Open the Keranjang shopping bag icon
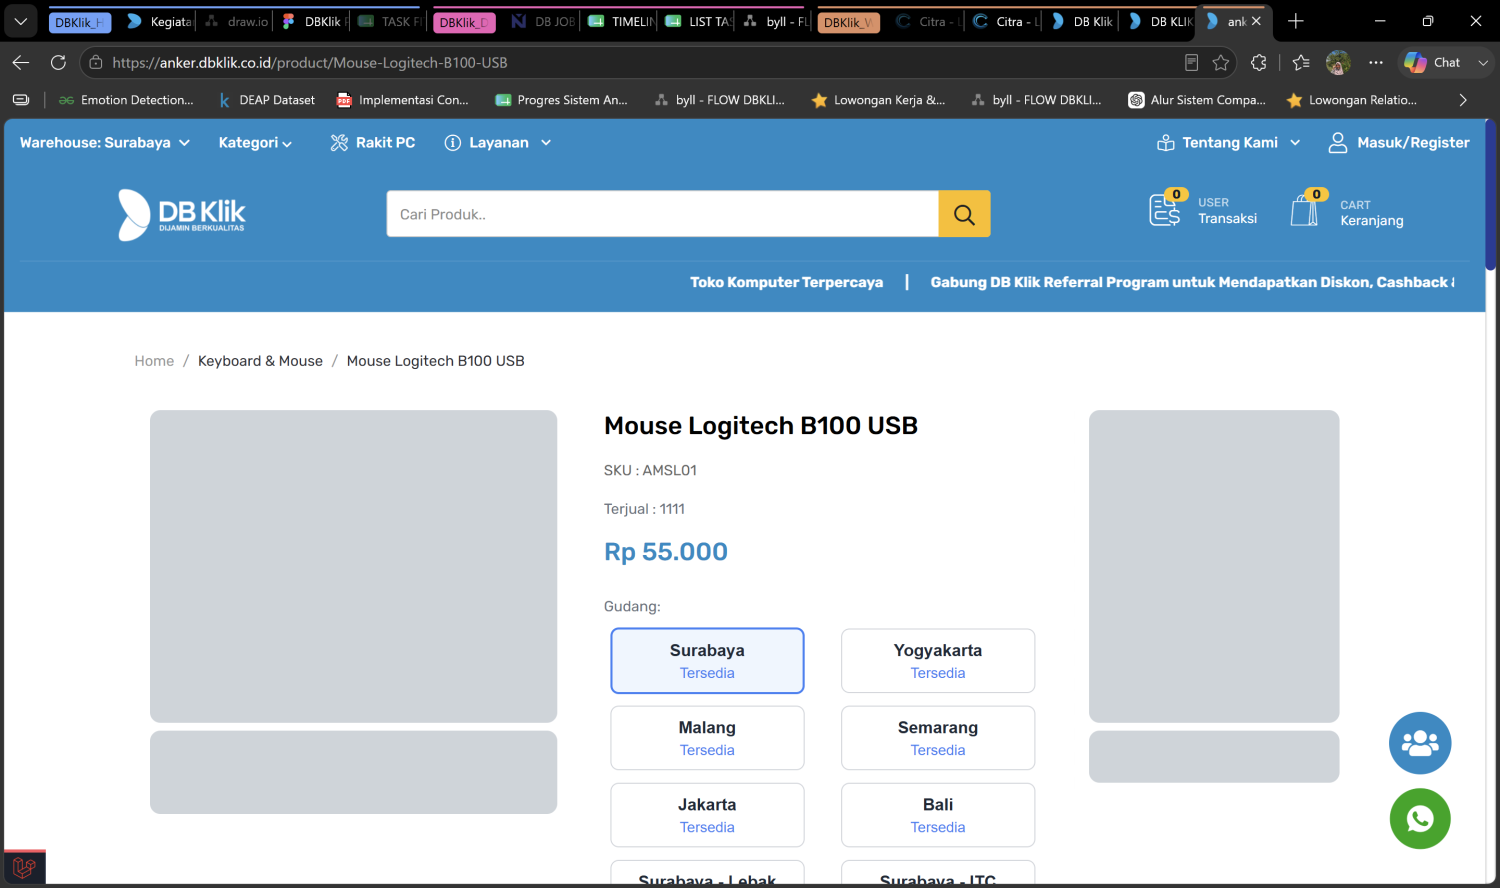 click(1306, 209)
